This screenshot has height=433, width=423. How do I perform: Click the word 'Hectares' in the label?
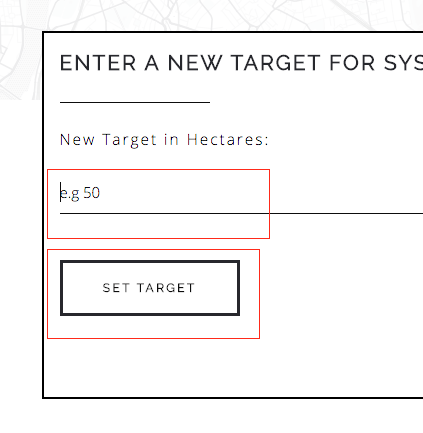pyautogui.click(x=225, y=139)
